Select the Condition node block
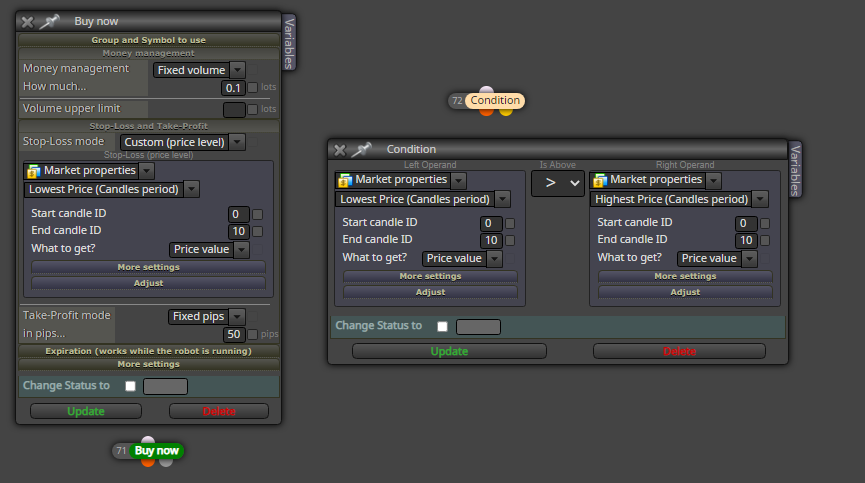Viewport: 865px width, 483px height. tap(494, 100)
